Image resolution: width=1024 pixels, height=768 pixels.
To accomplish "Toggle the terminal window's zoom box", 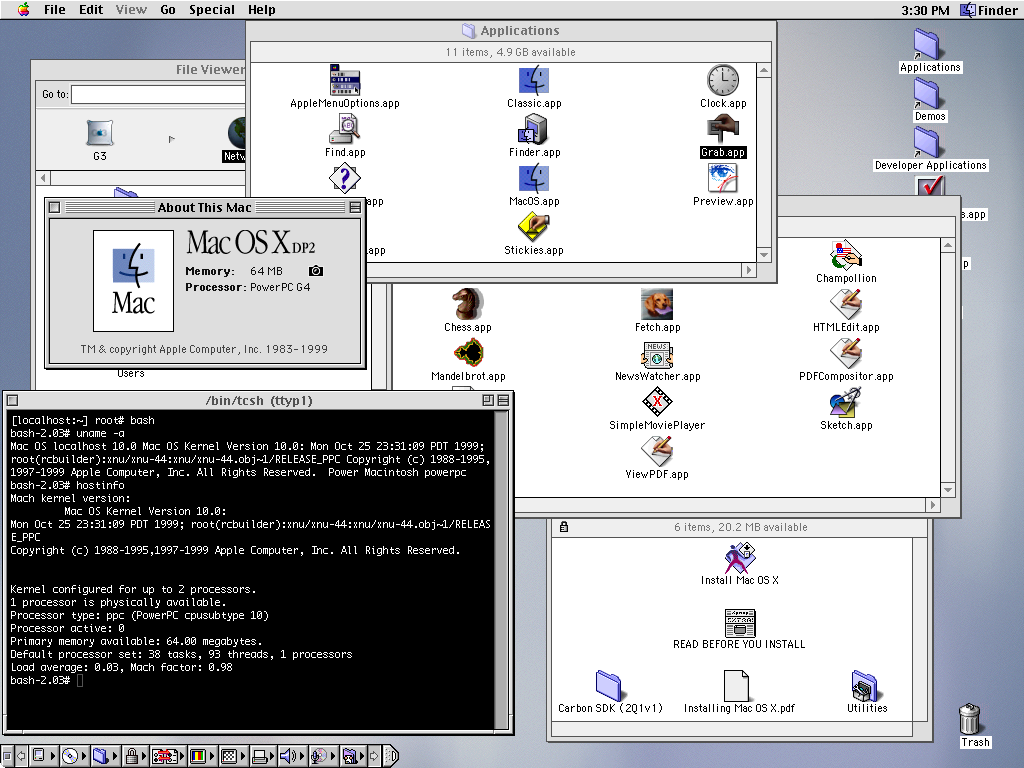I will (488, 400).
